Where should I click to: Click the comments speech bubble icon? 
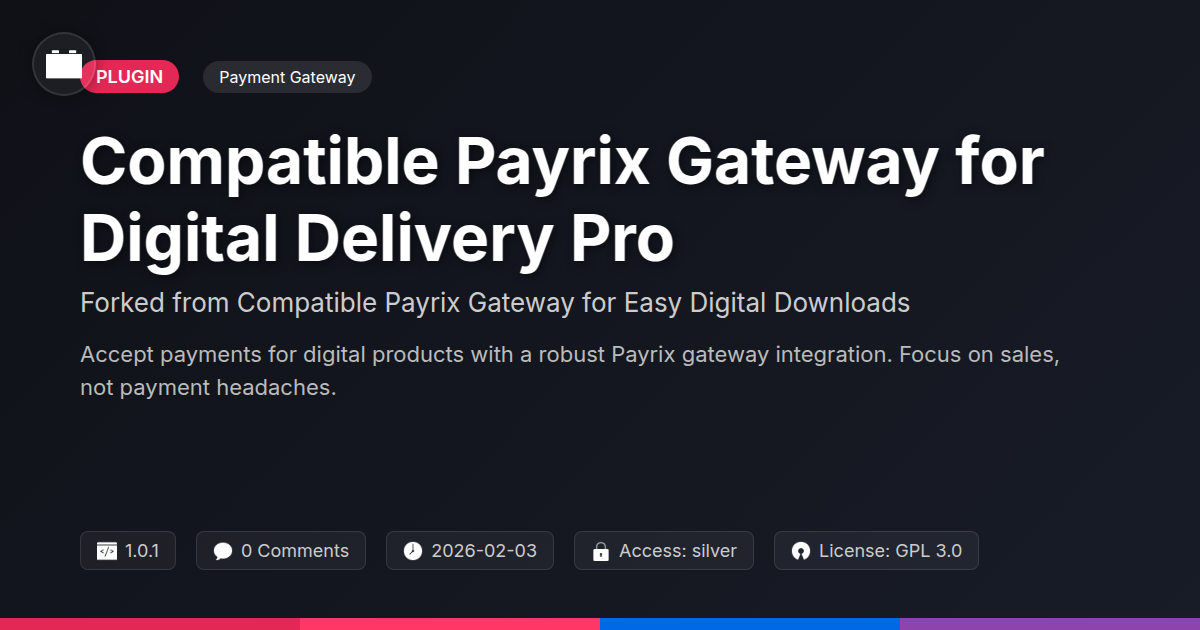pyautogui.click(x=223, y=551)
